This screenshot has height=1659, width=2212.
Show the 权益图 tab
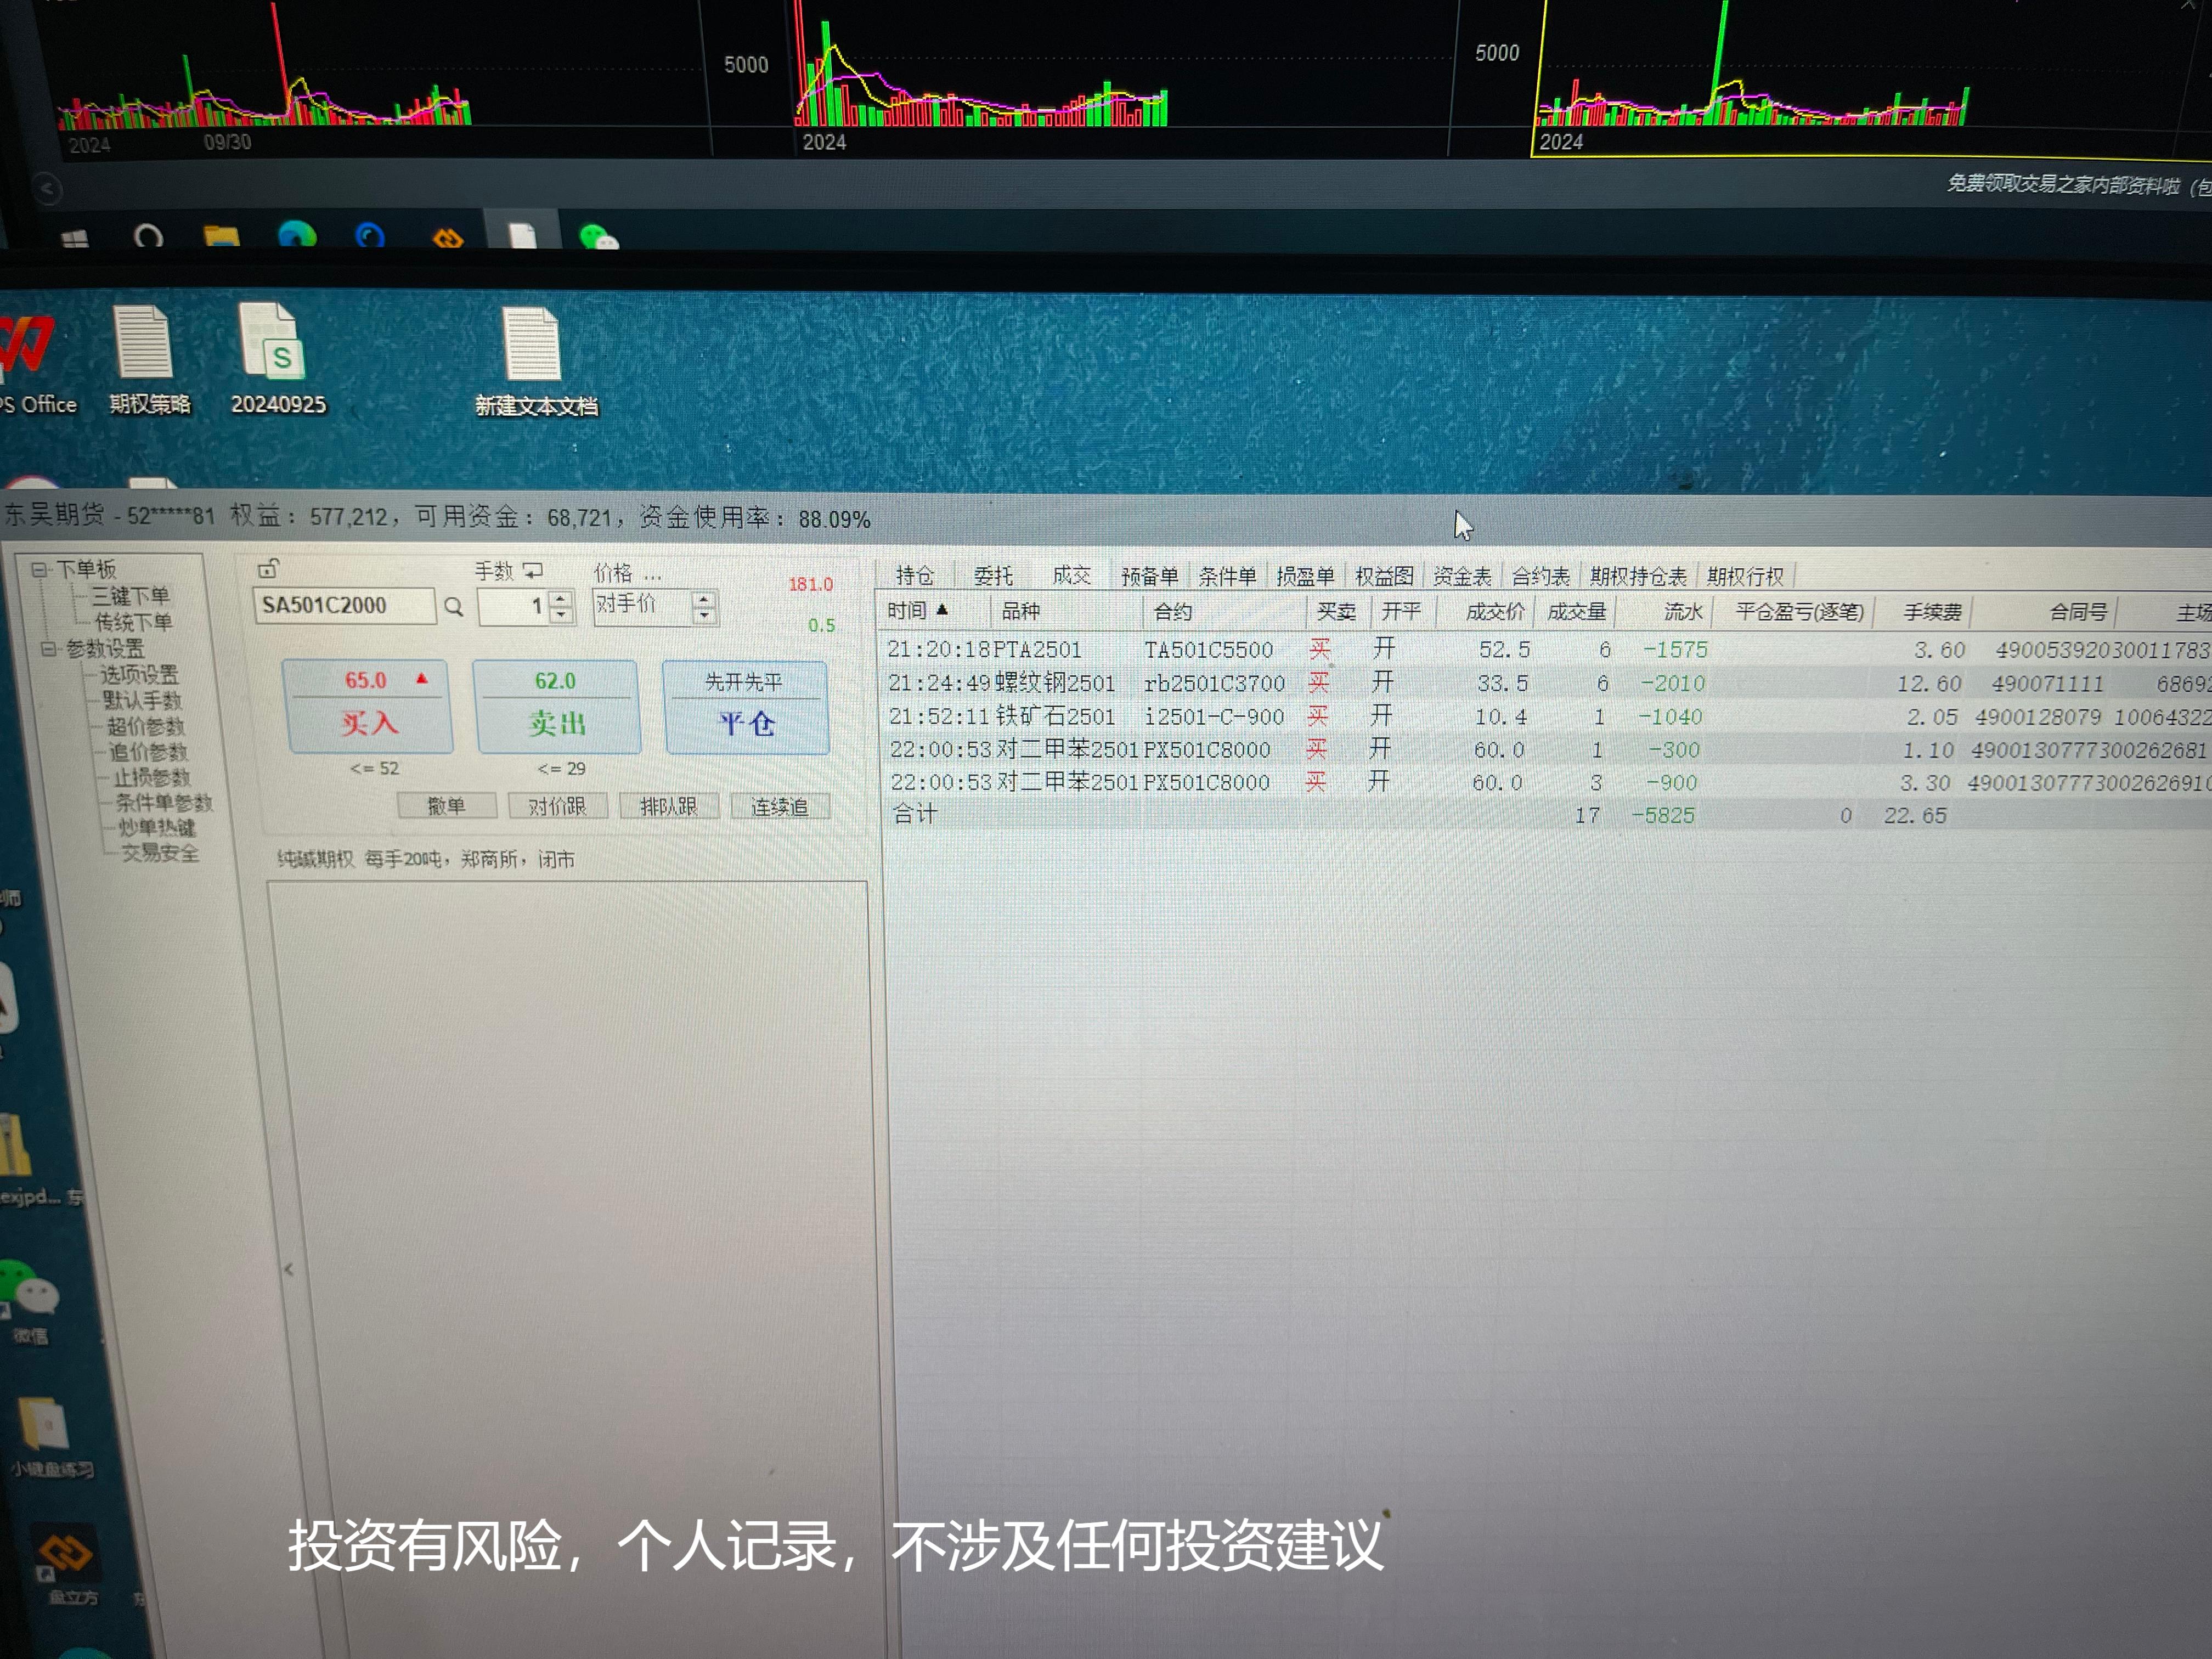[x=1384, y=576]
